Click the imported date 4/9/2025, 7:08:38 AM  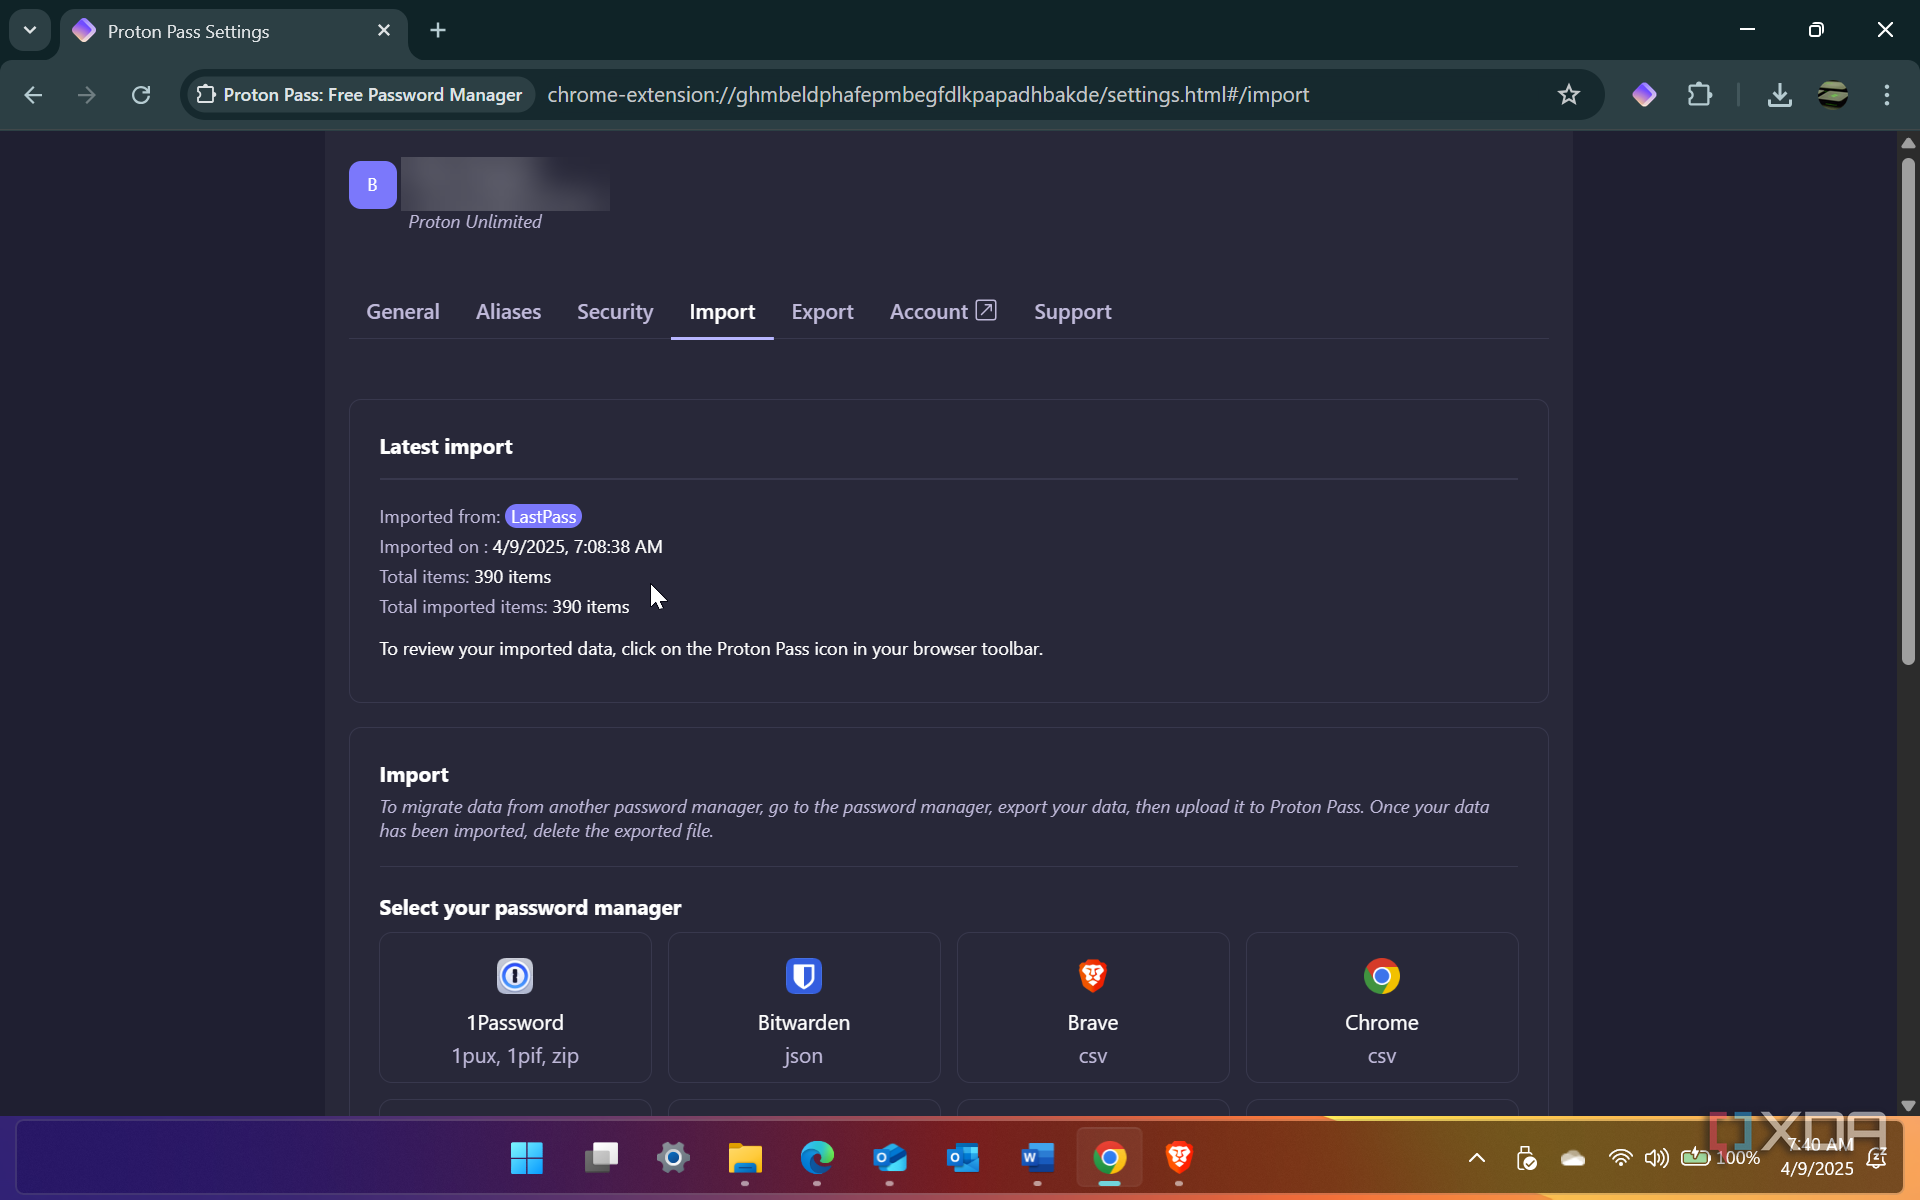577,547
